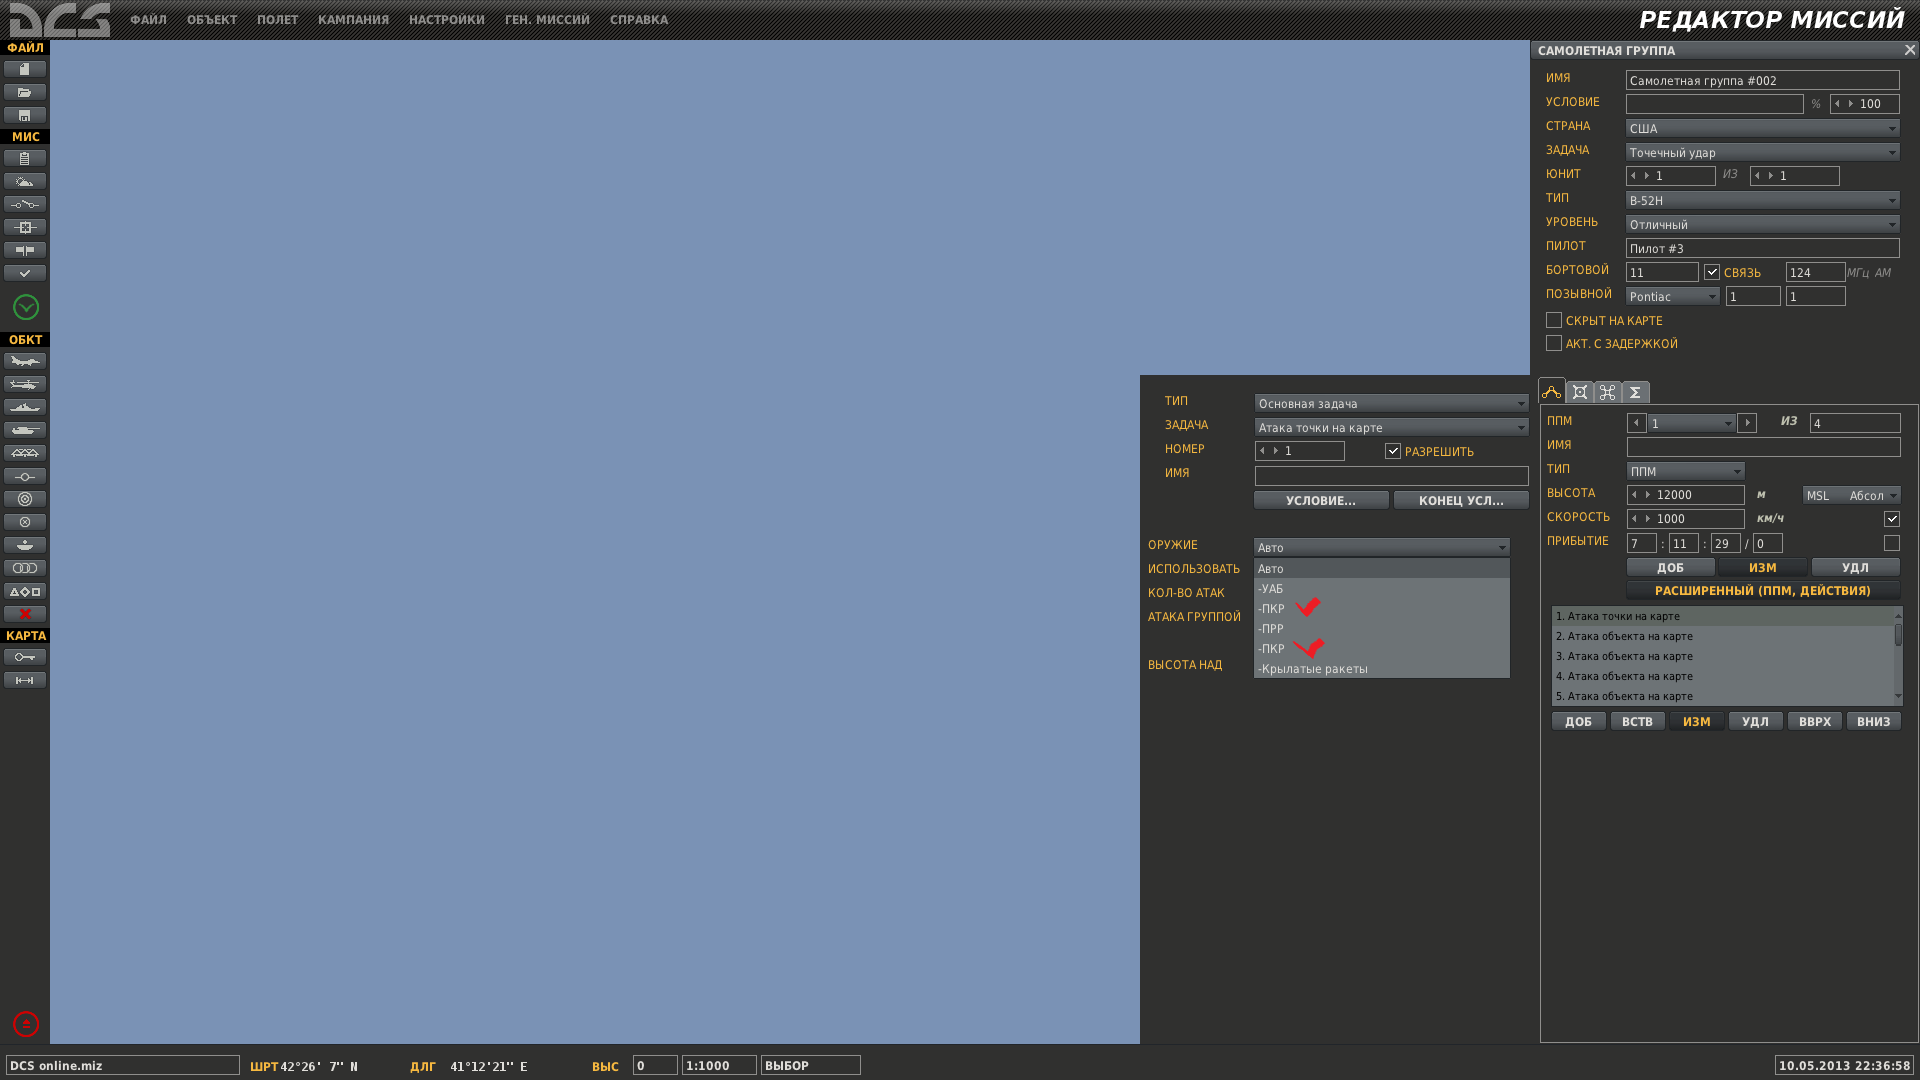The image size is (1920, 1080).
Task: Switch to the summary sigma tab
Action: 1636,392
